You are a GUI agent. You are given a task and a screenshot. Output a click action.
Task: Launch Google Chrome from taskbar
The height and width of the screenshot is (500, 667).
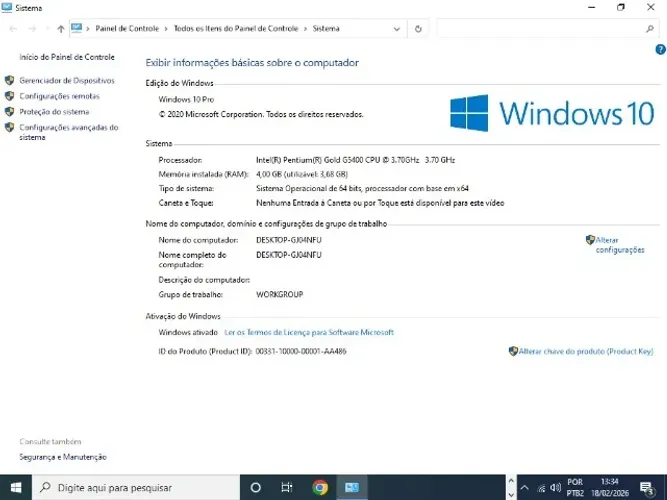[x=320, y=488]
